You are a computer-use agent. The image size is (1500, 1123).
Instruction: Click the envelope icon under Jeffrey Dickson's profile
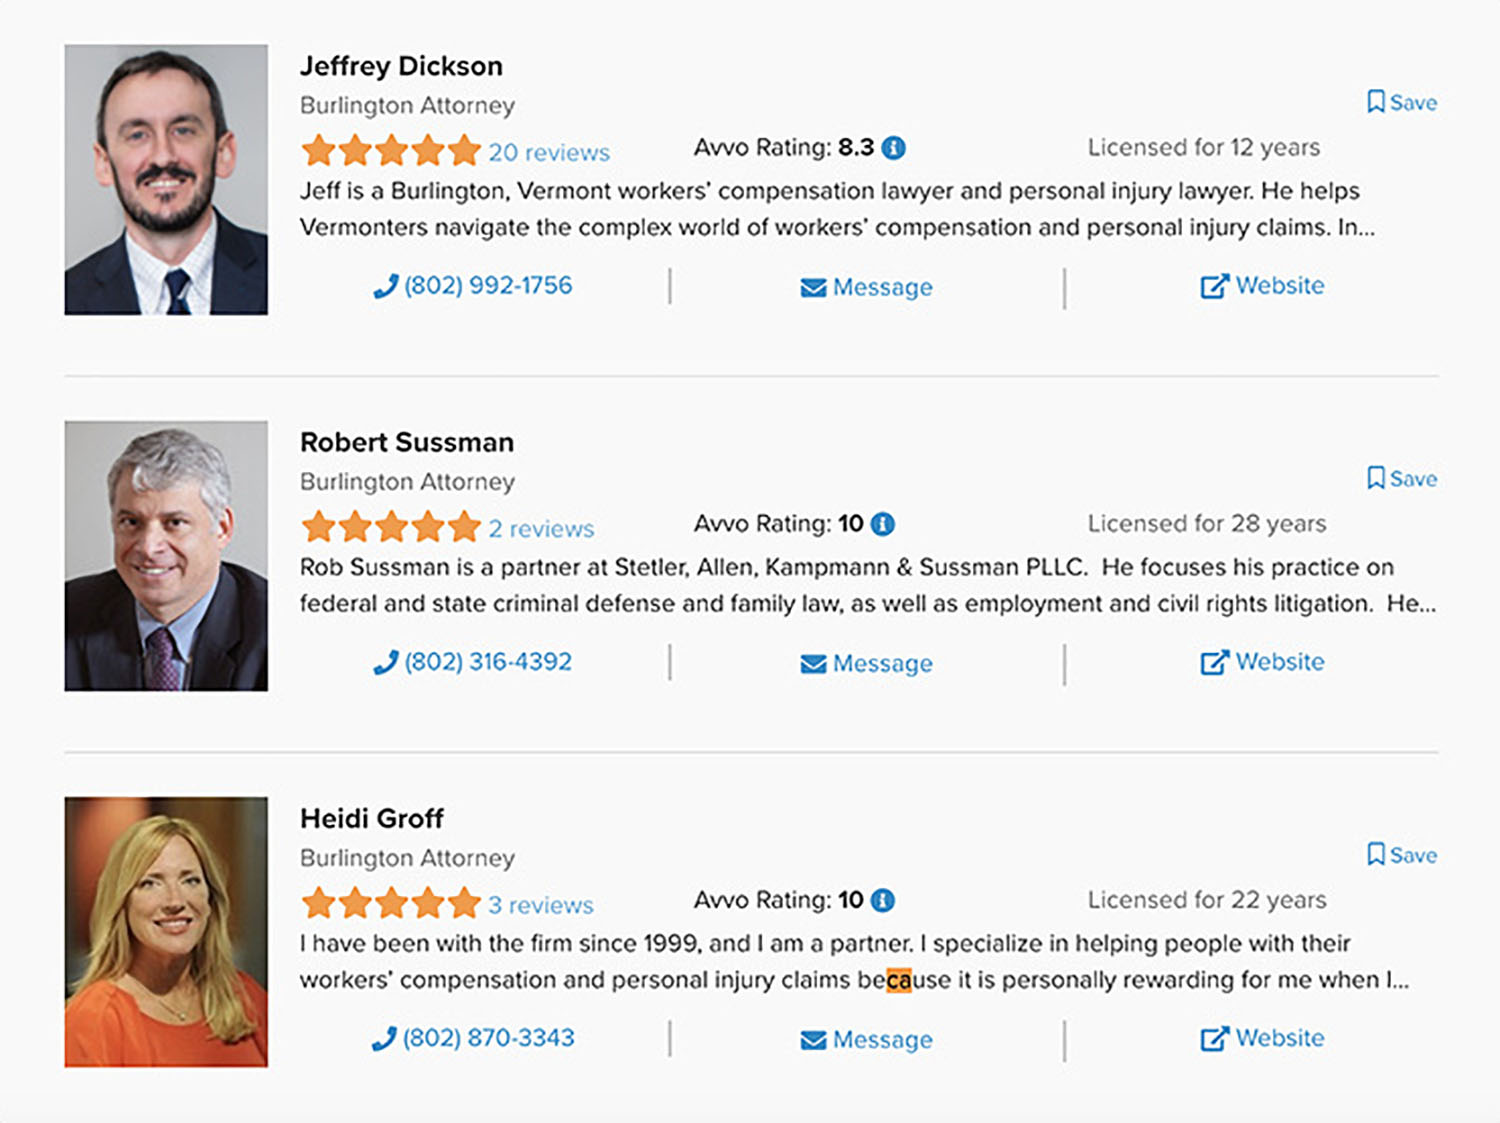click(812, 286)
